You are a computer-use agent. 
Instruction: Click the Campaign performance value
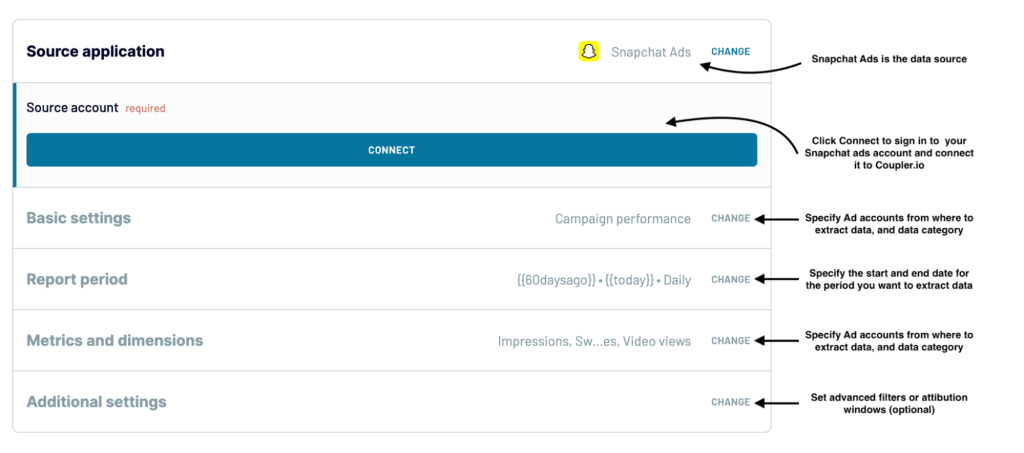pyautogui.click(x=623, y=219)
